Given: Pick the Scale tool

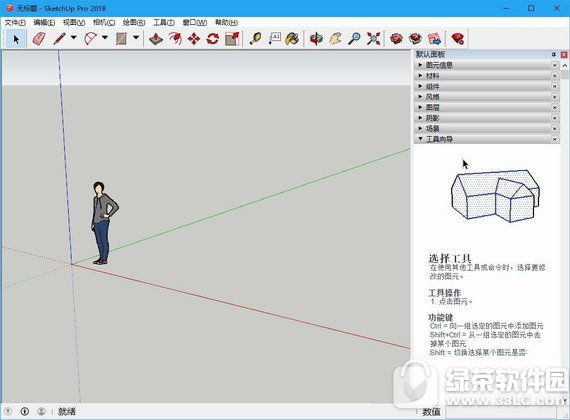Looking at the screenshot, I should pyautogui.click(x=232, y=39).
